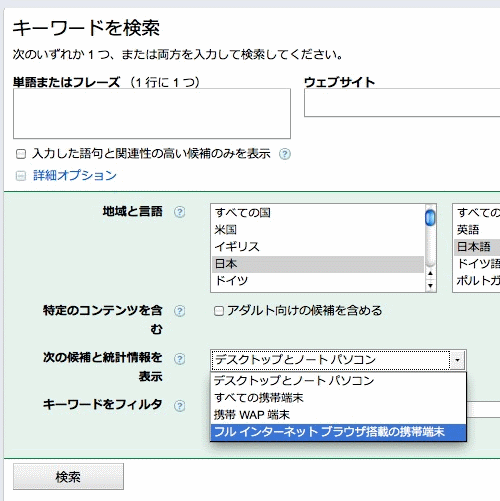Focus the 単語またはフレーズ text area
The width and height of the screenshot is (500, 501).
[x=152, y=114]
